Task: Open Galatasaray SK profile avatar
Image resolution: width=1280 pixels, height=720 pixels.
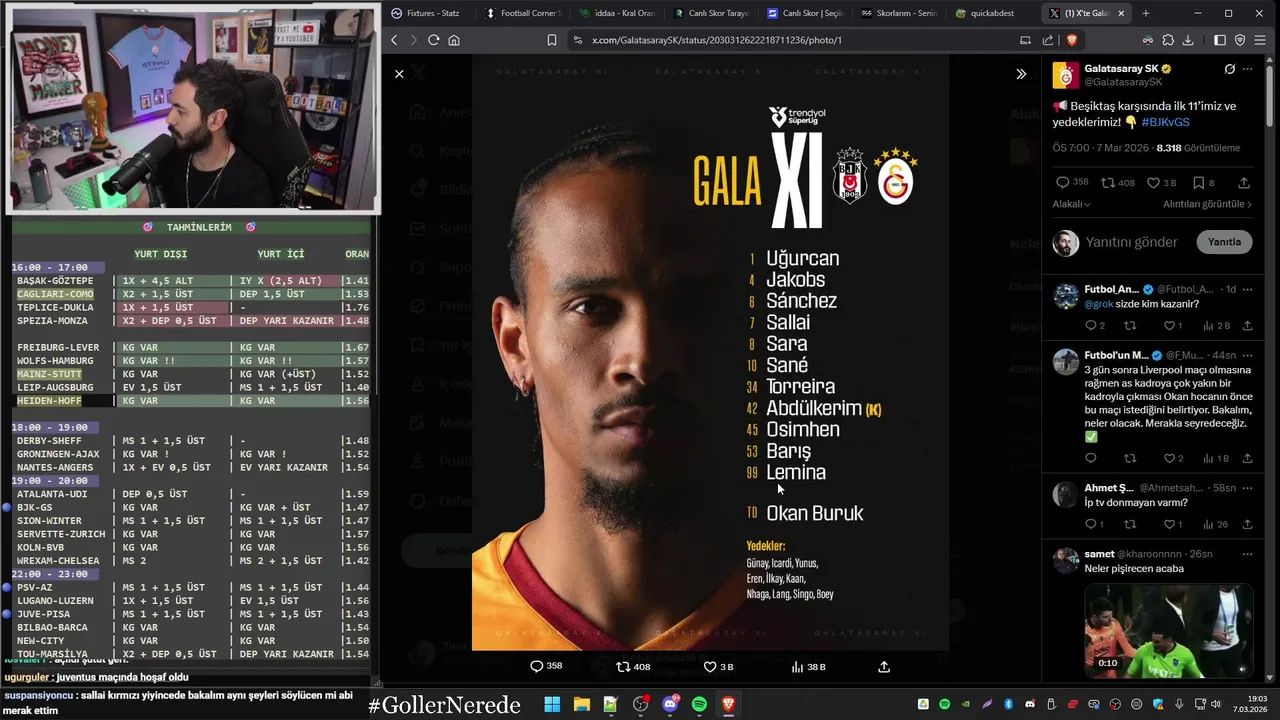Action: [x=1066, y=75]
